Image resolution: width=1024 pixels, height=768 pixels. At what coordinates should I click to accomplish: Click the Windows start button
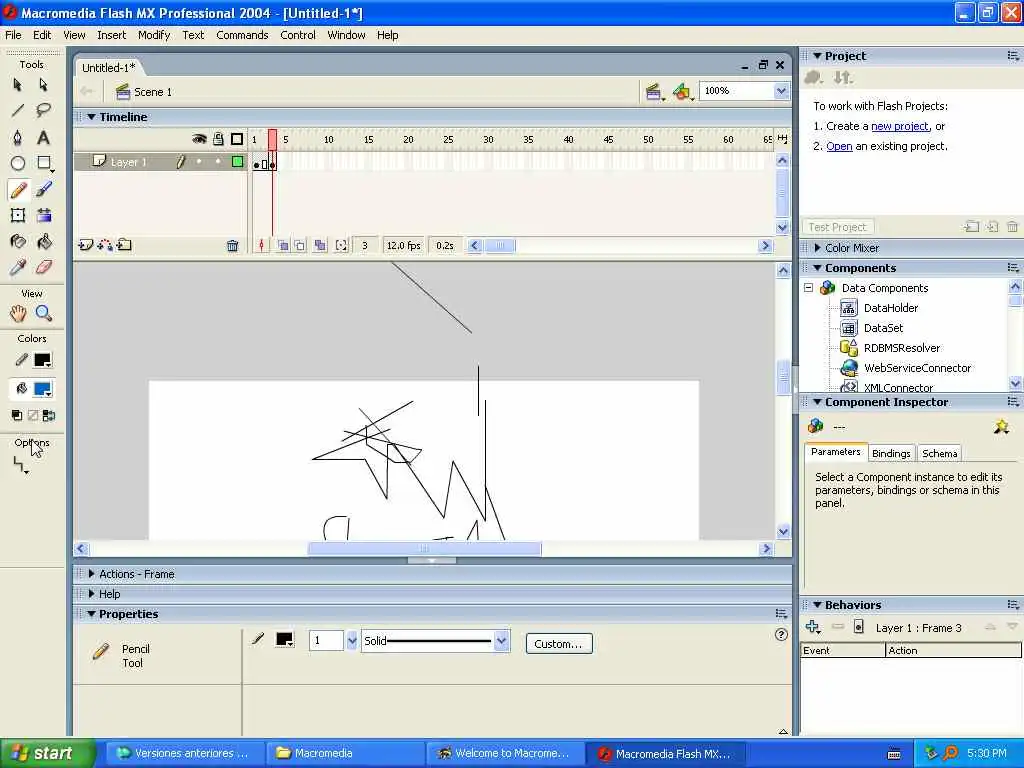click(46, 753)
